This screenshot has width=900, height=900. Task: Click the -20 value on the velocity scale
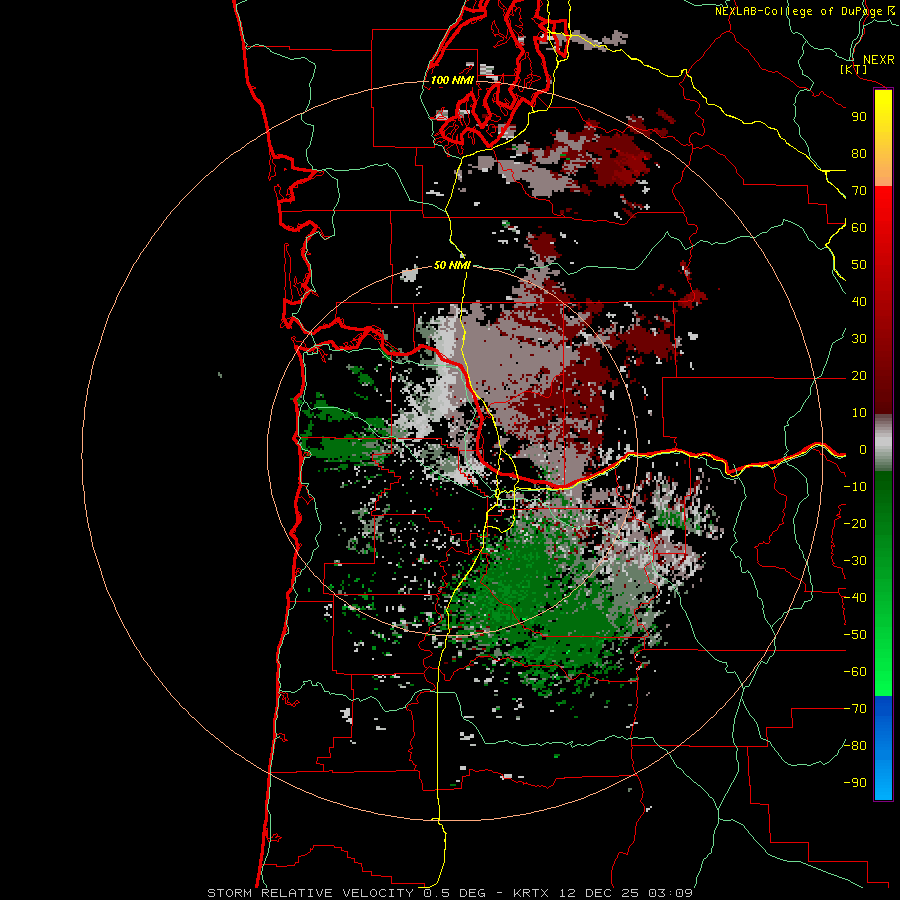click(x=855, y=524)
